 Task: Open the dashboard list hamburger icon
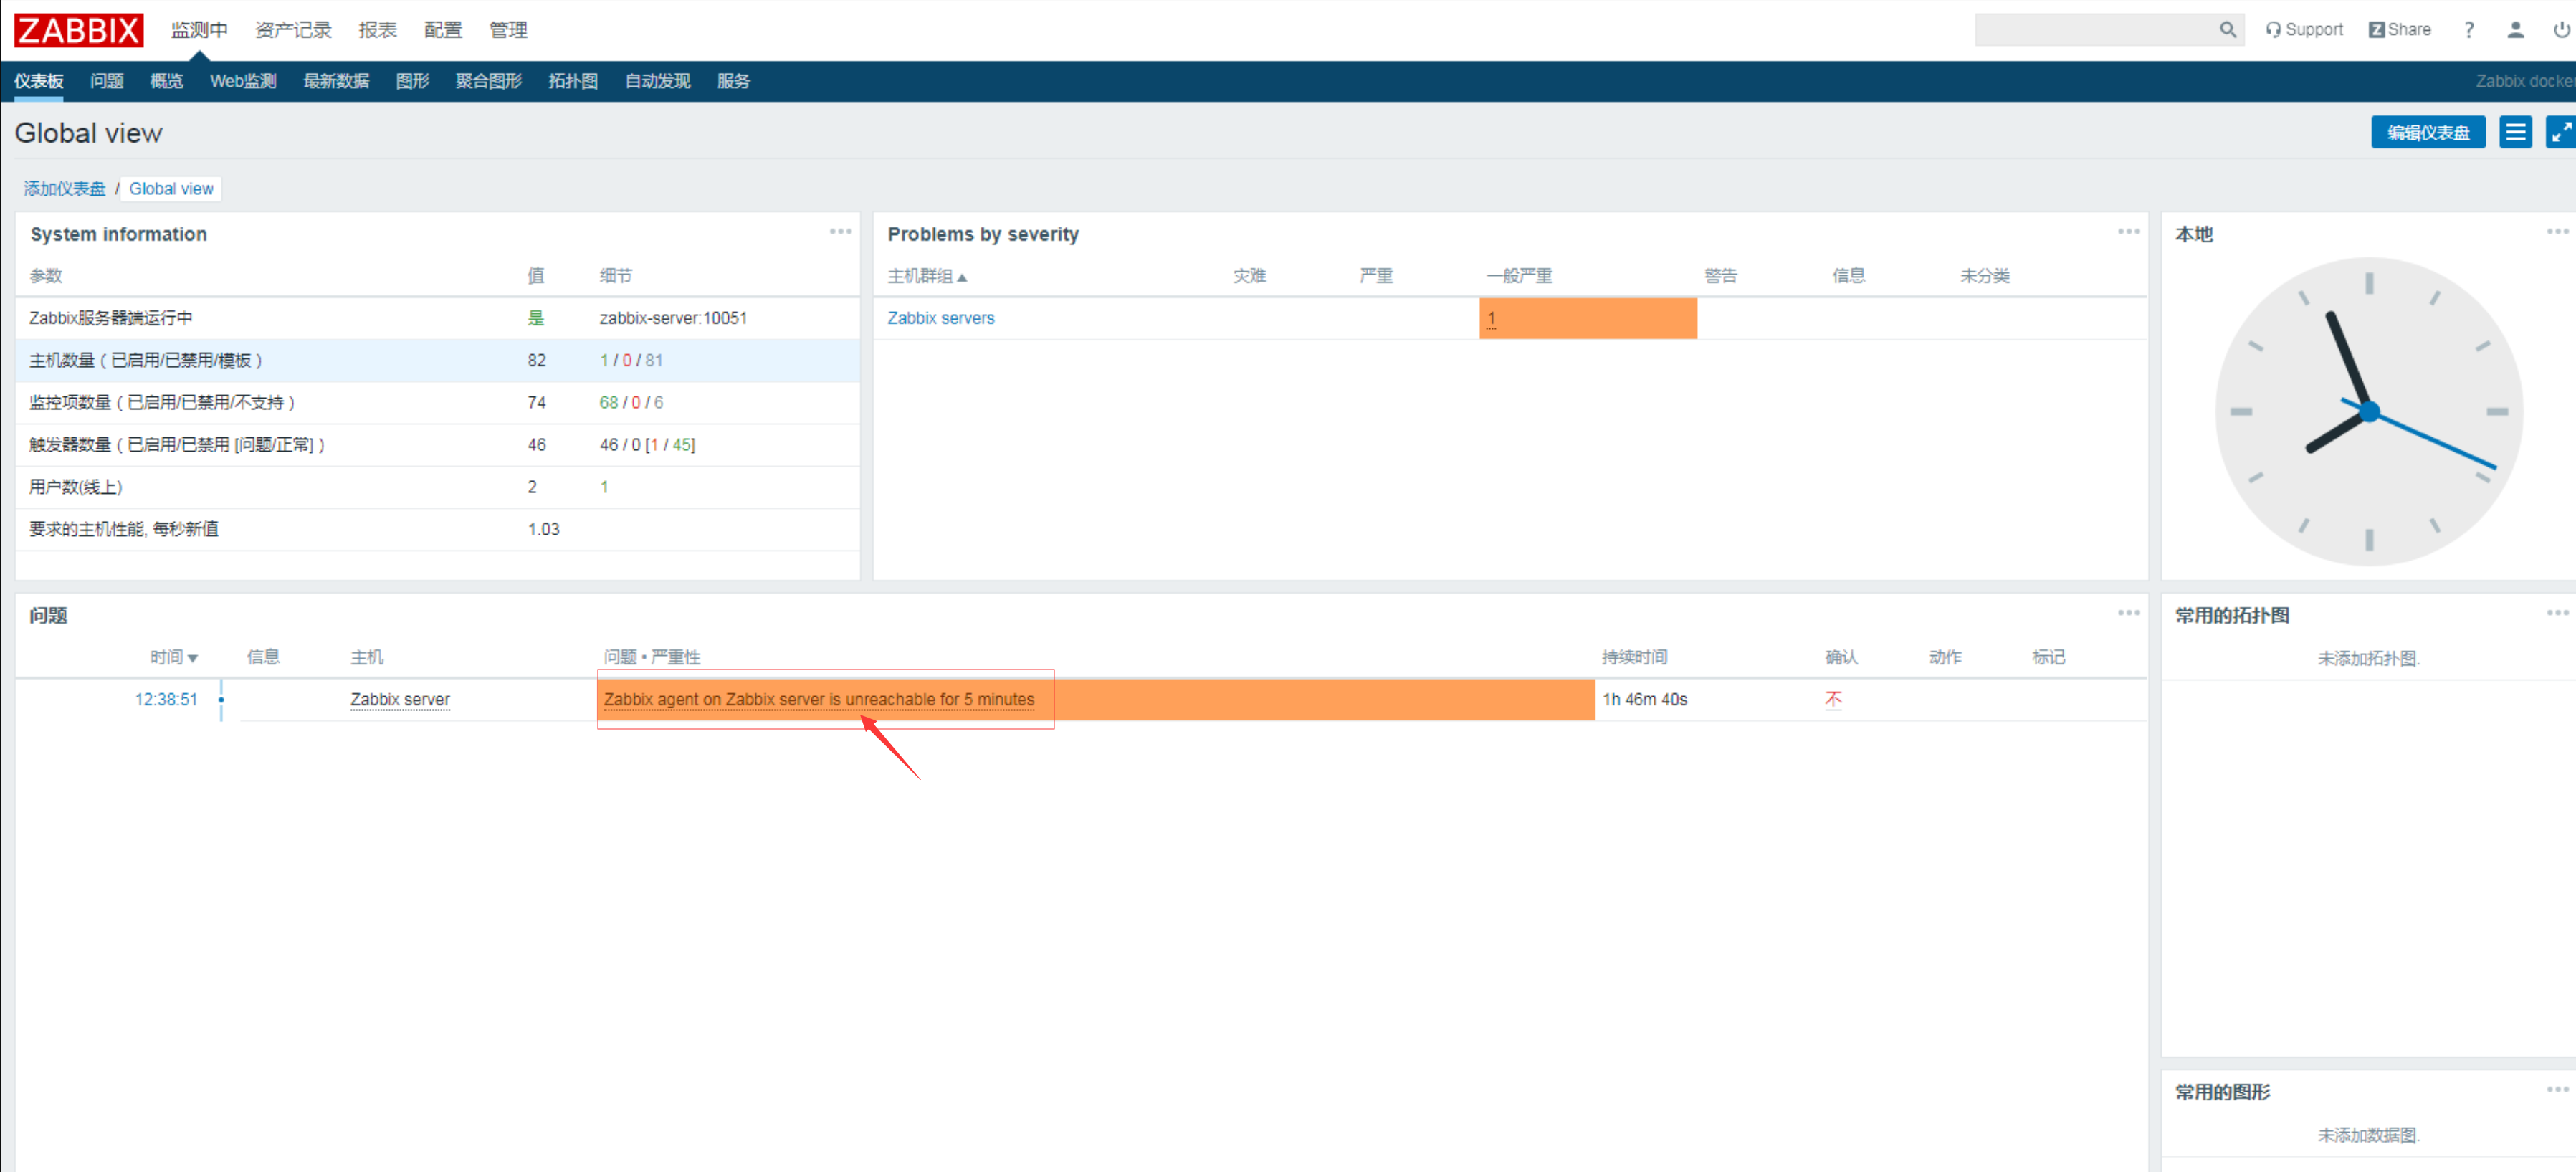pyautogui.click(x=2517, y=131)
